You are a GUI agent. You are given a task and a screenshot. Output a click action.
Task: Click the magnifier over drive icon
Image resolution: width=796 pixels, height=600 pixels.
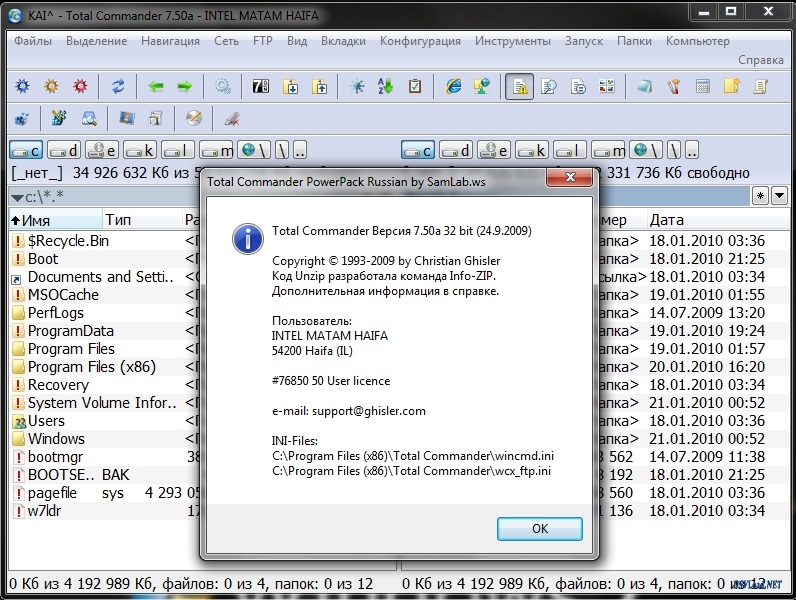coord(89,119)
